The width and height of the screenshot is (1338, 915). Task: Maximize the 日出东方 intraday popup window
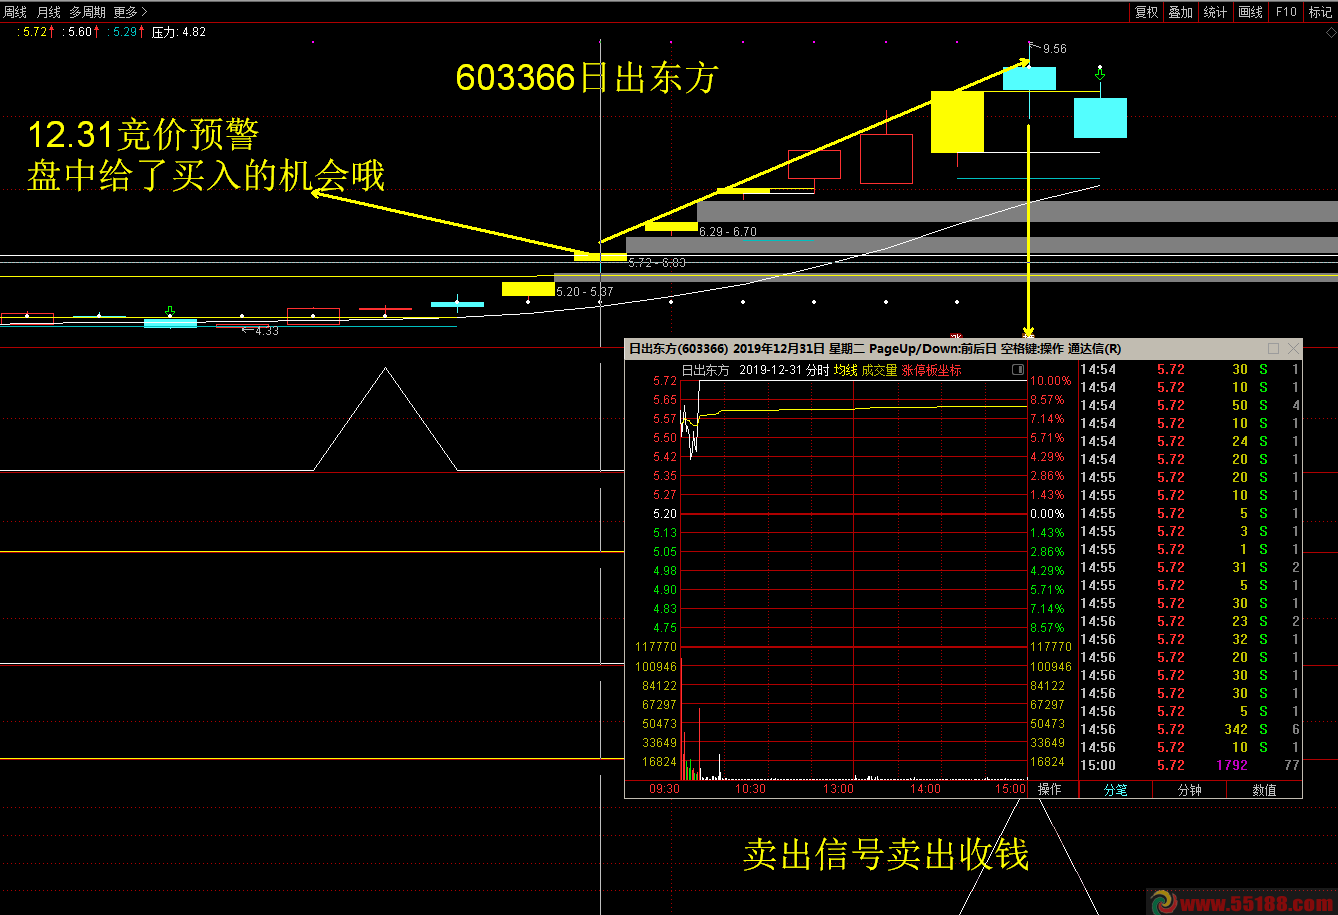pos(1273,349)
